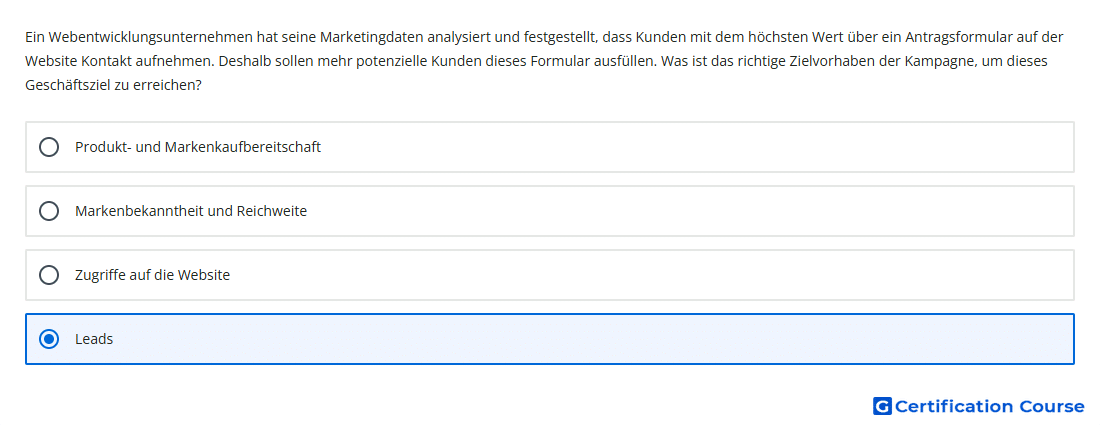
Task: Select the Markenbekanntheit und Reichweite radio button
Action: click(49, 211)
